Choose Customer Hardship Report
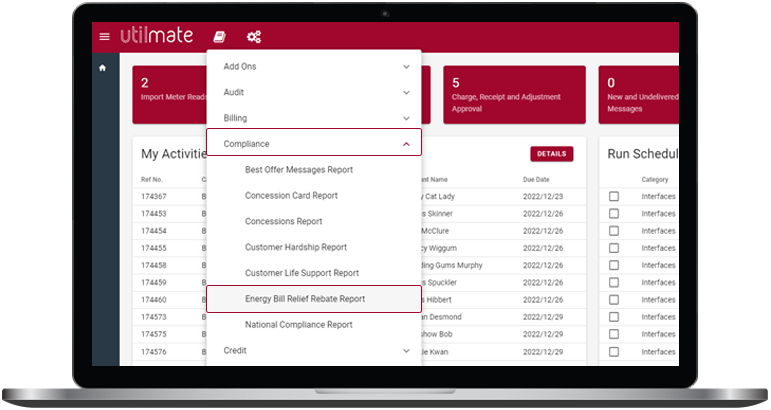This screenshot has width=771, height=410. [296, 247]
